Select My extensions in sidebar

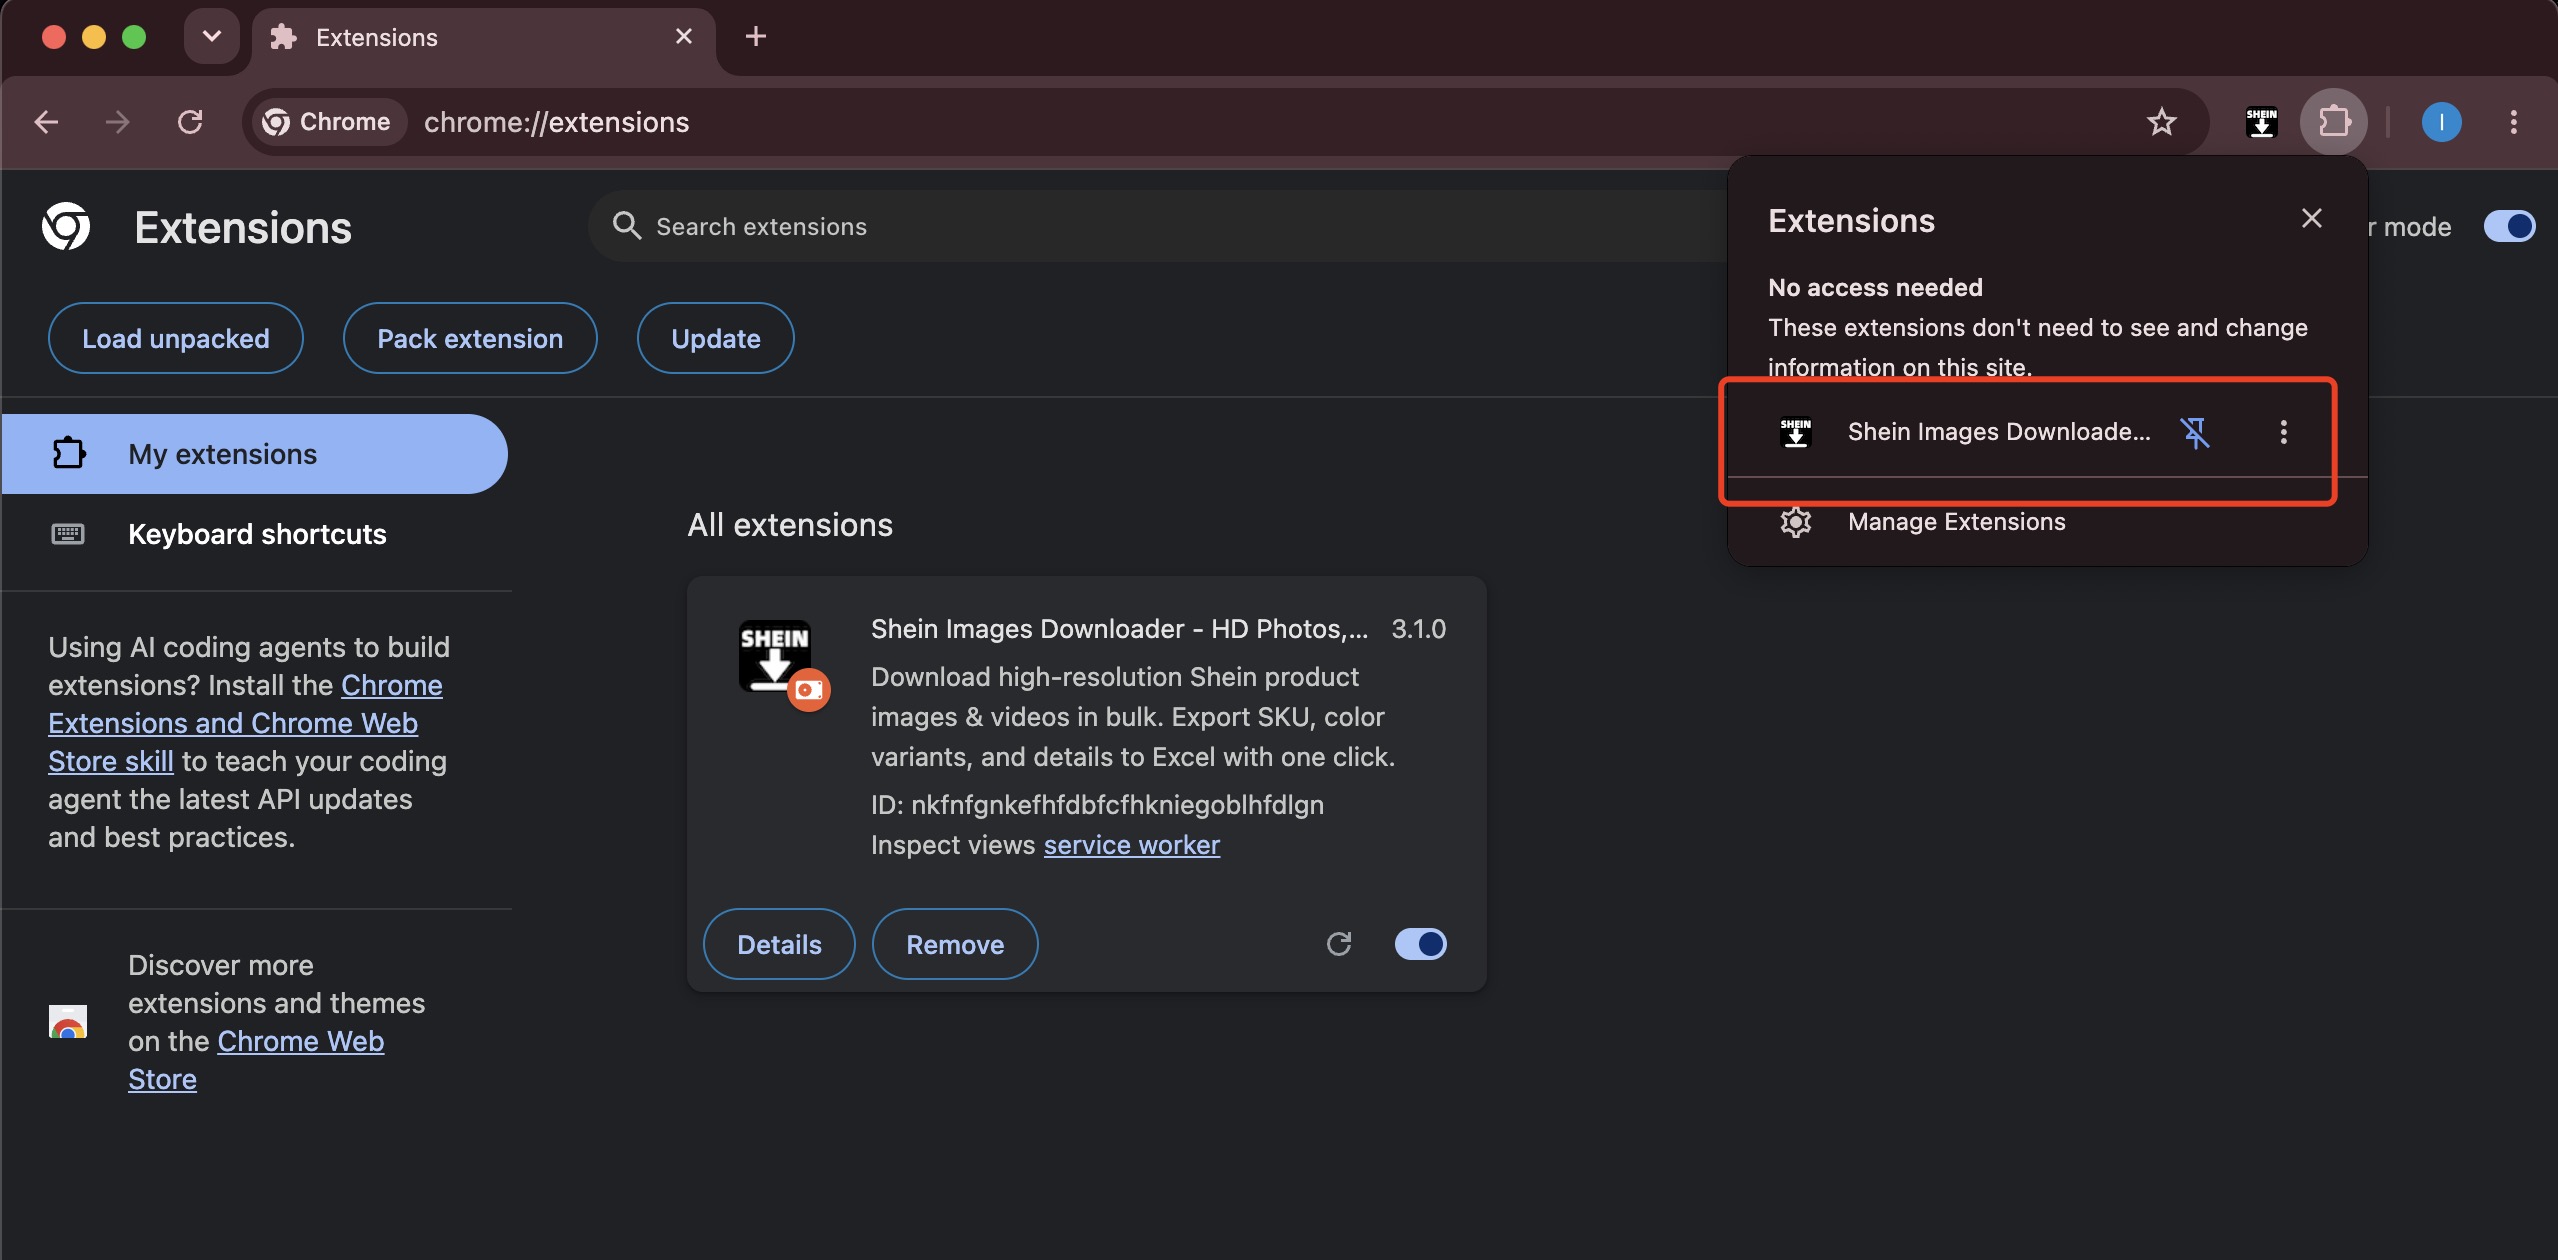[x=254, y=454]
